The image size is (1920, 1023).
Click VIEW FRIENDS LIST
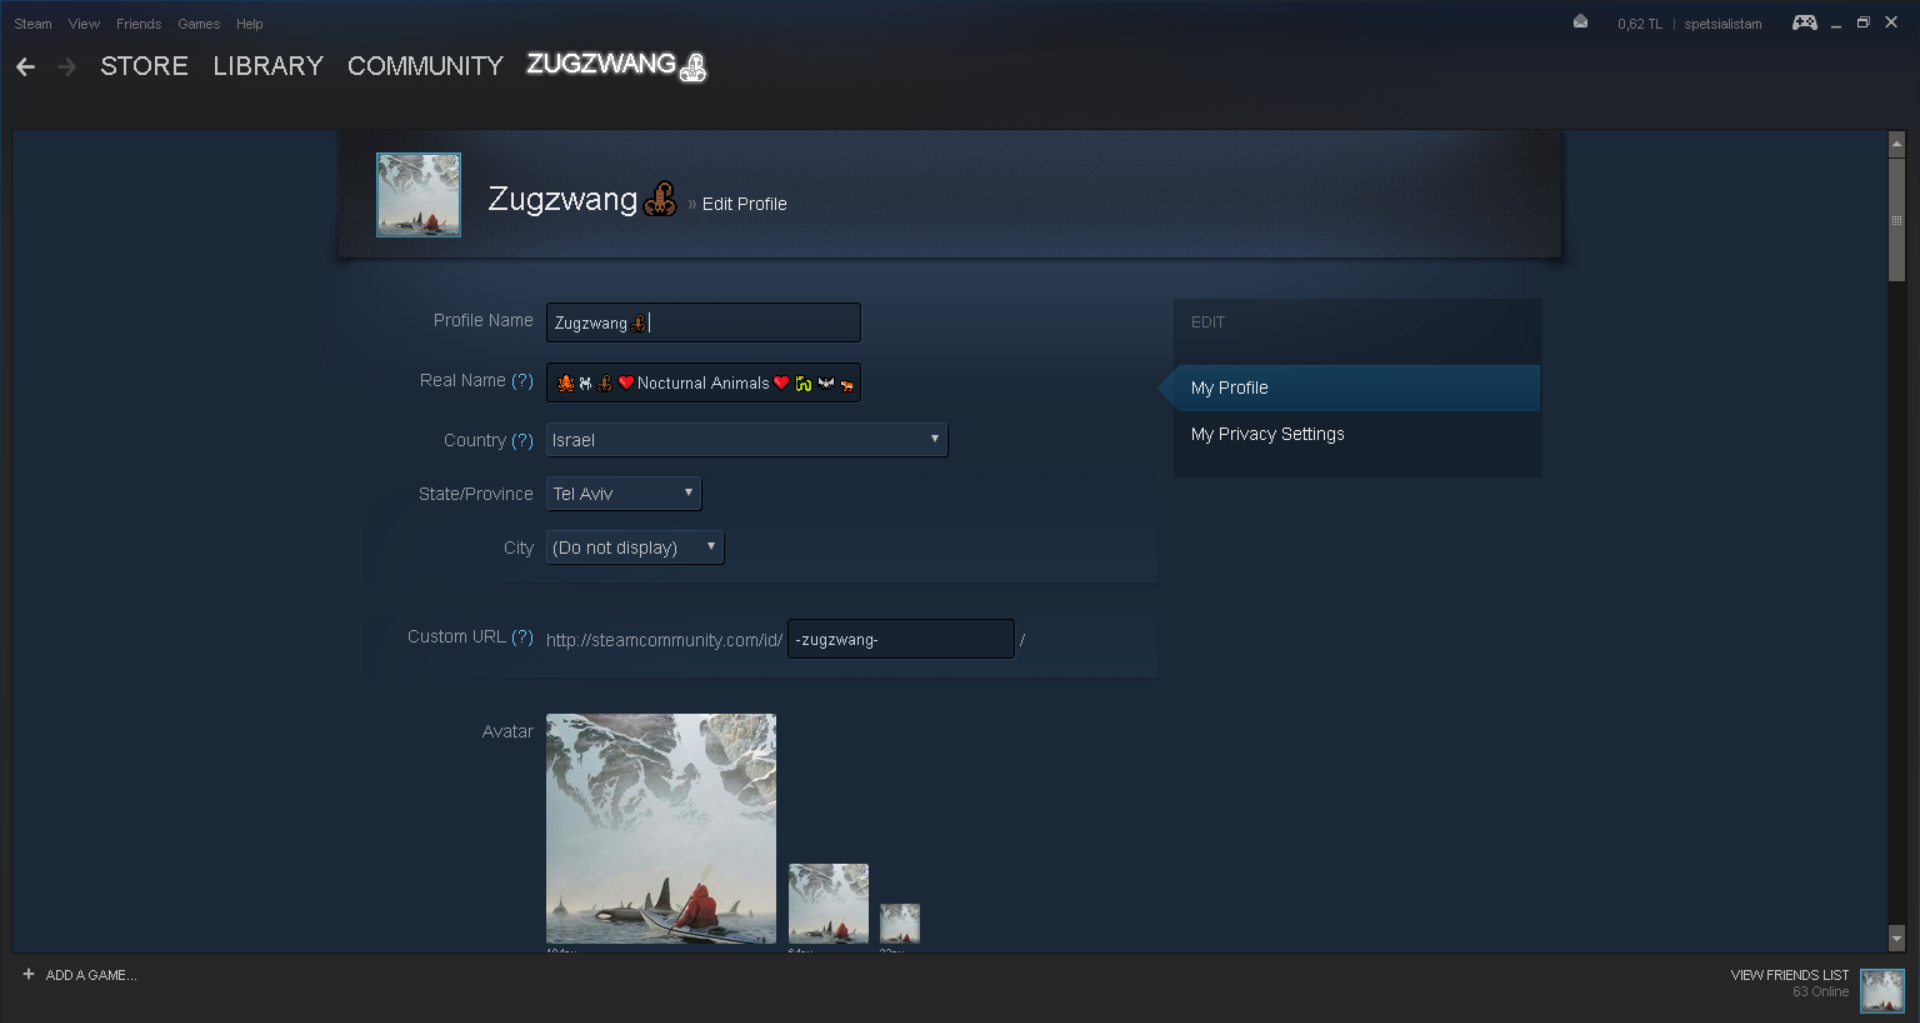coord(1789,975)
